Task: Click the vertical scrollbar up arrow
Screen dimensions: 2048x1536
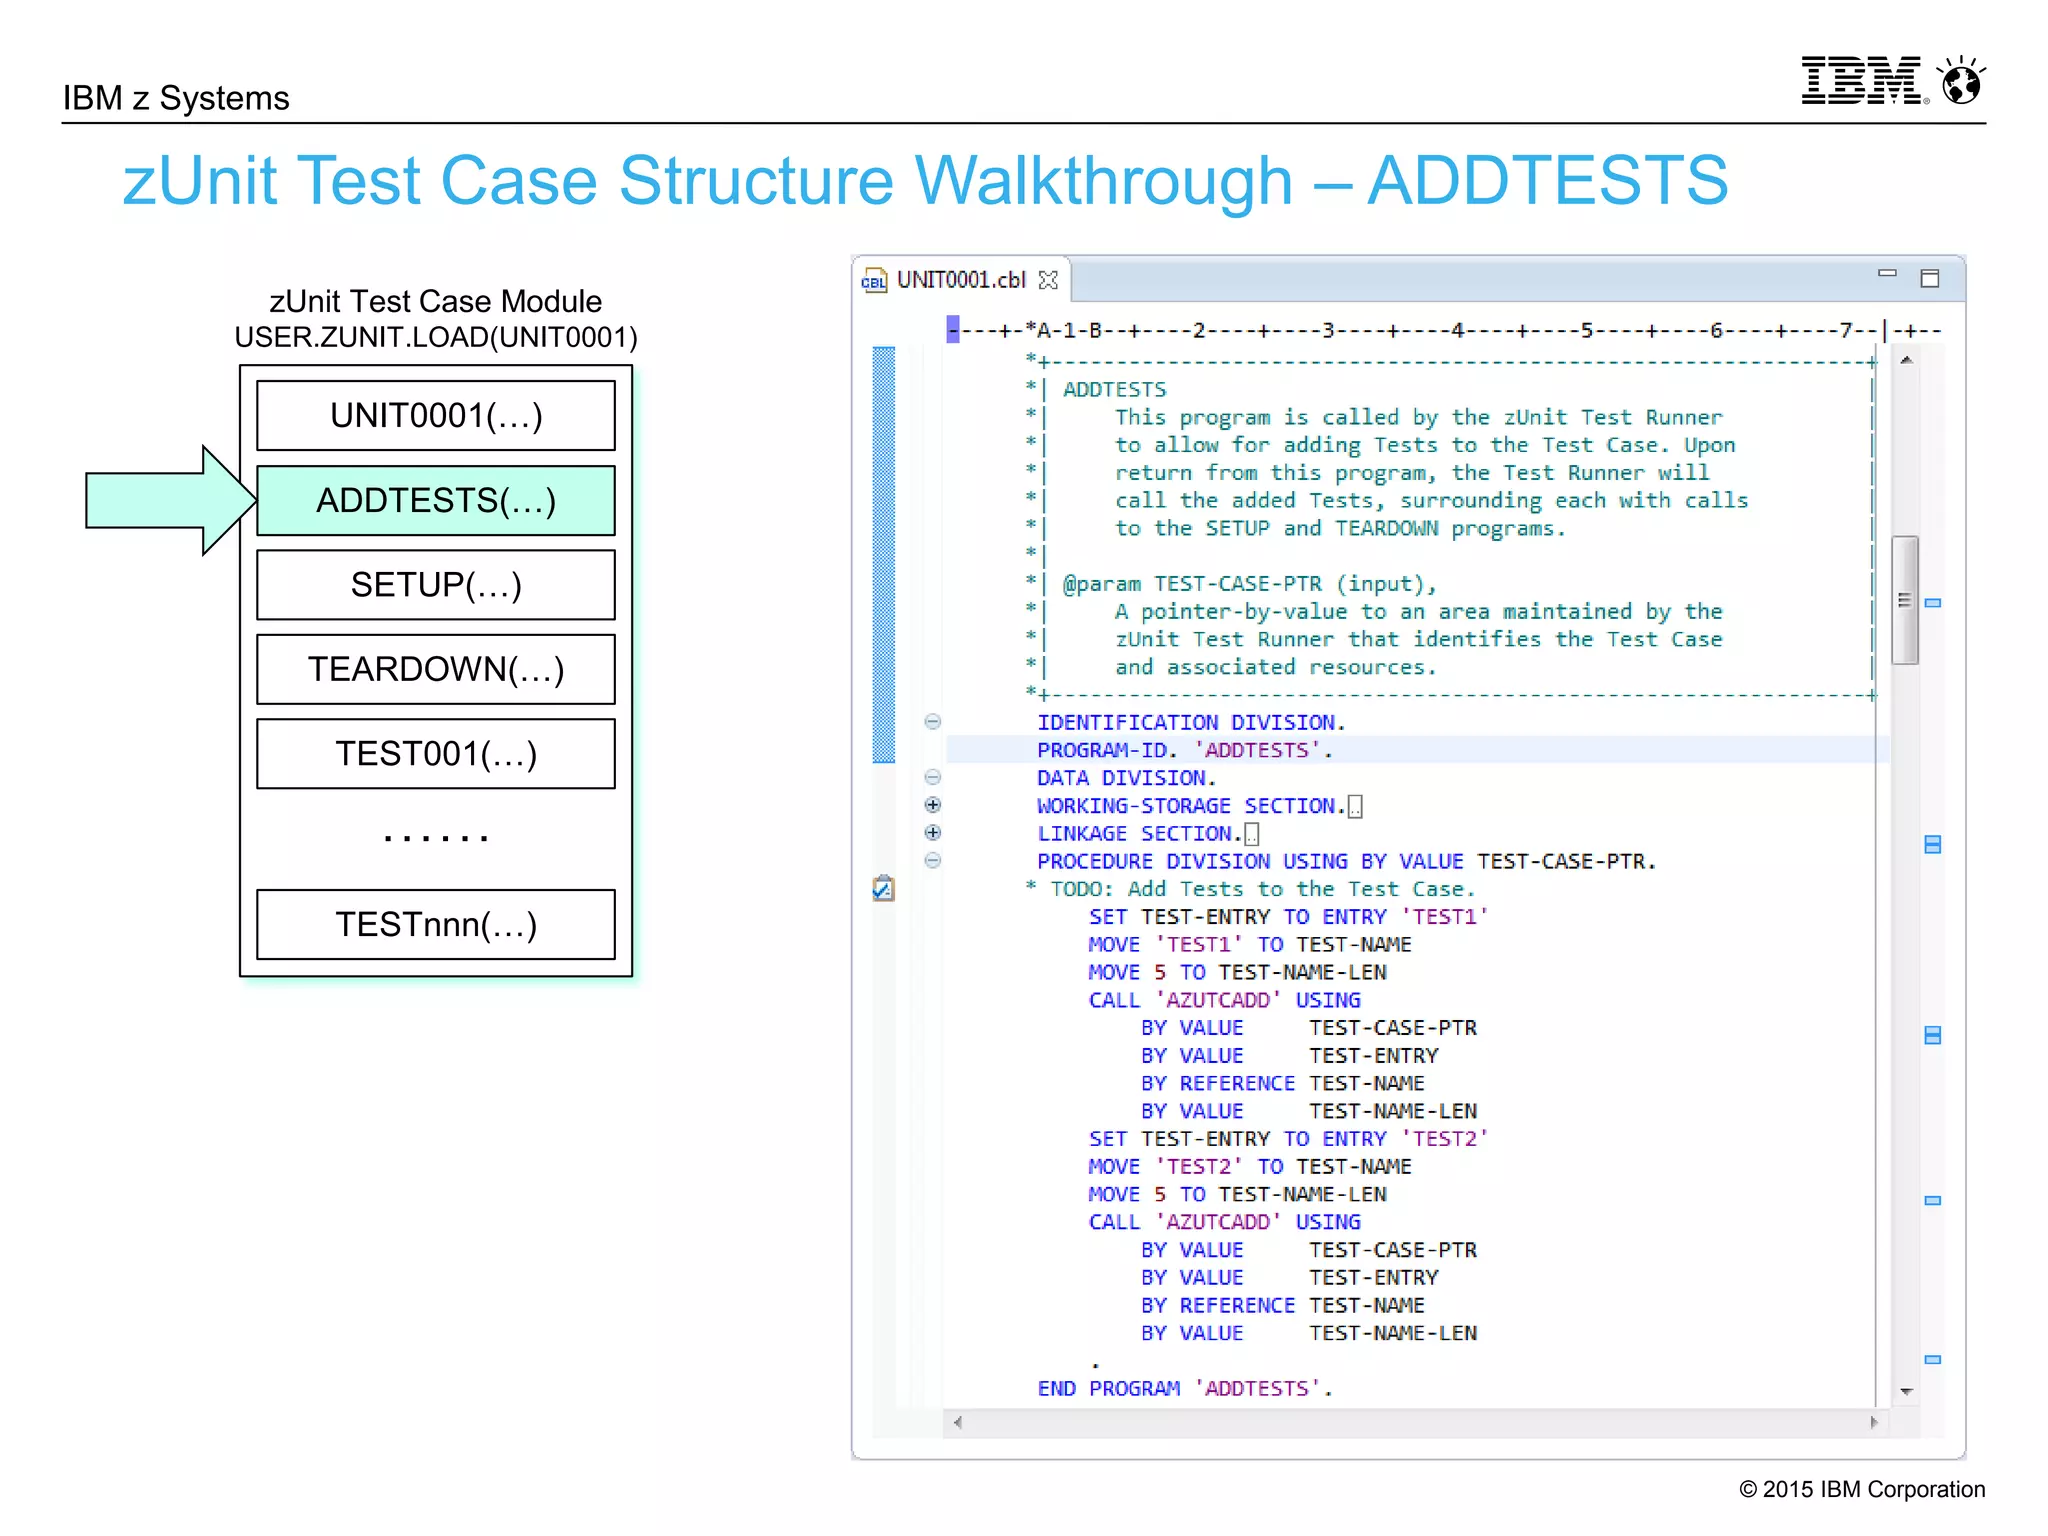Action: coord(1906,361)
